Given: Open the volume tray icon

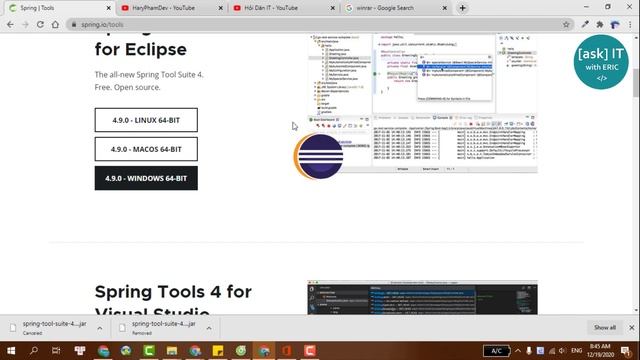Looking at the screenshot, I should pos(562,351).
